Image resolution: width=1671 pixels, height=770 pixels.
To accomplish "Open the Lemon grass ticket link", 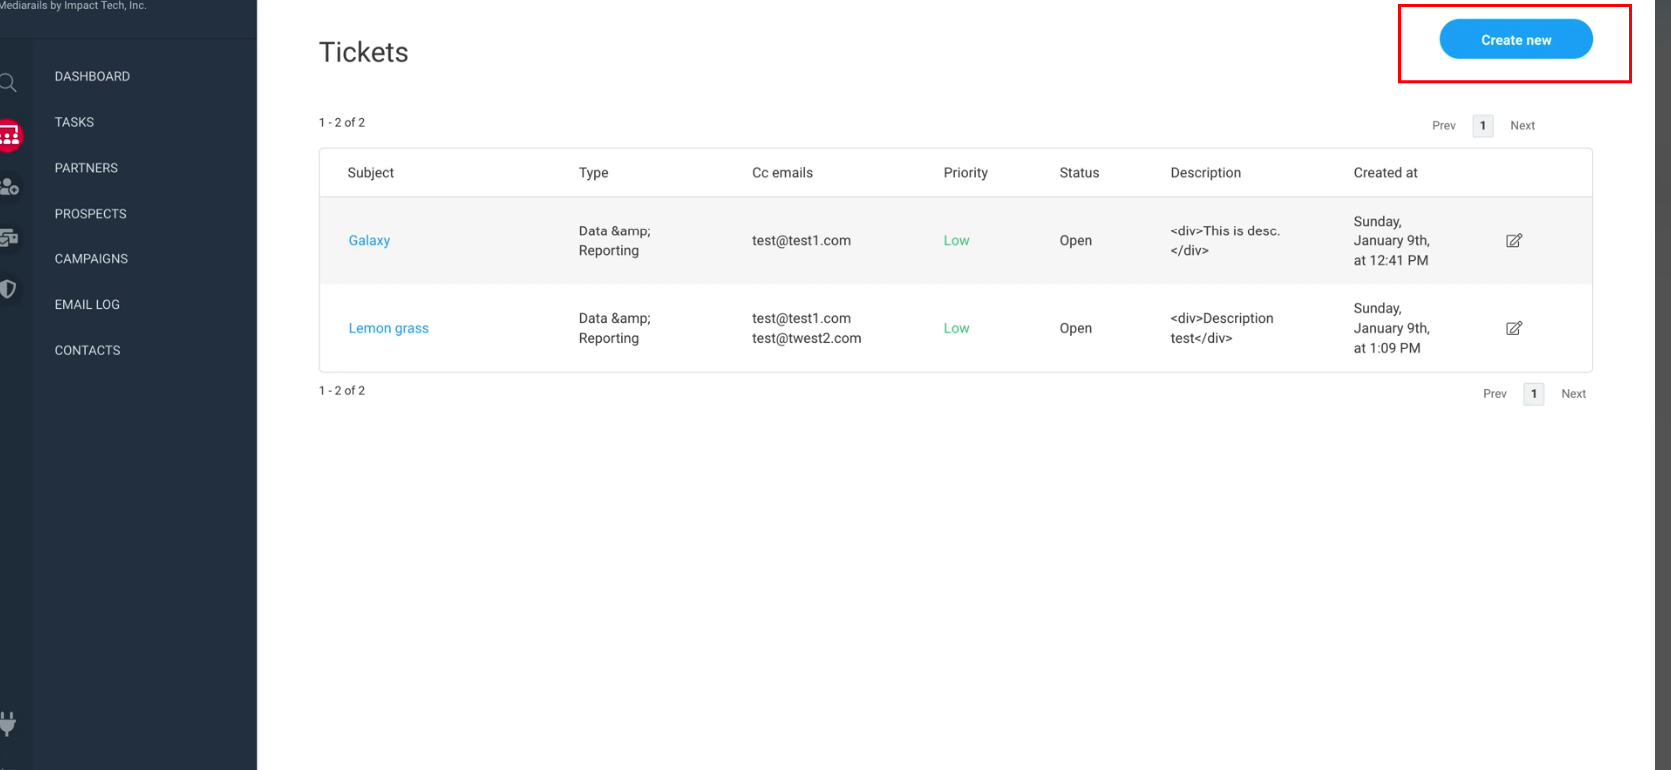I will click(388, 329).
